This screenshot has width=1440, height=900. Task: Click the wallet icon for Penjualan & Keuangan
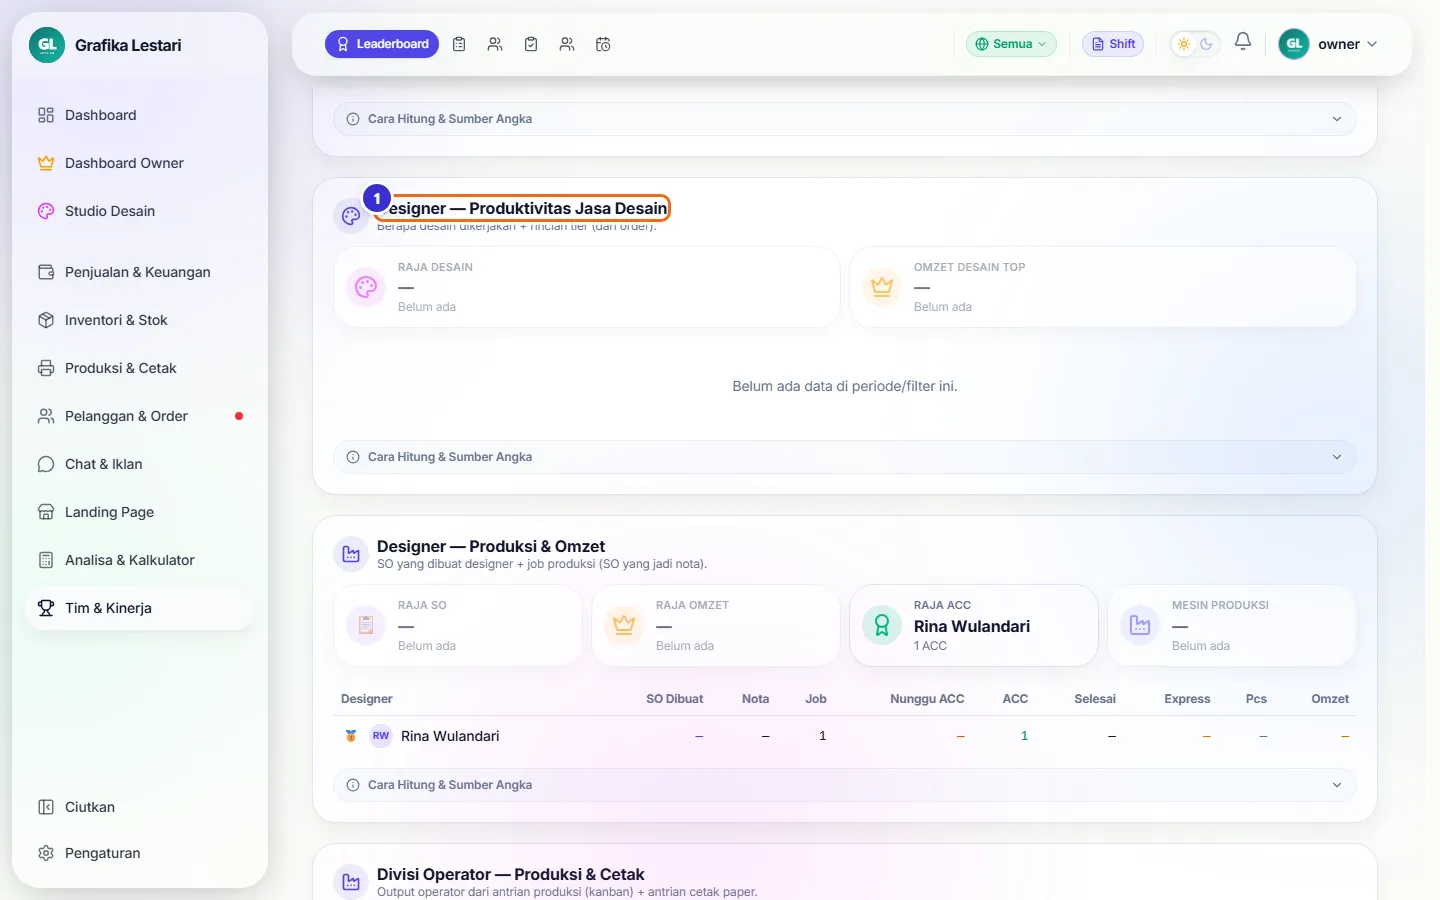[46, 272]
